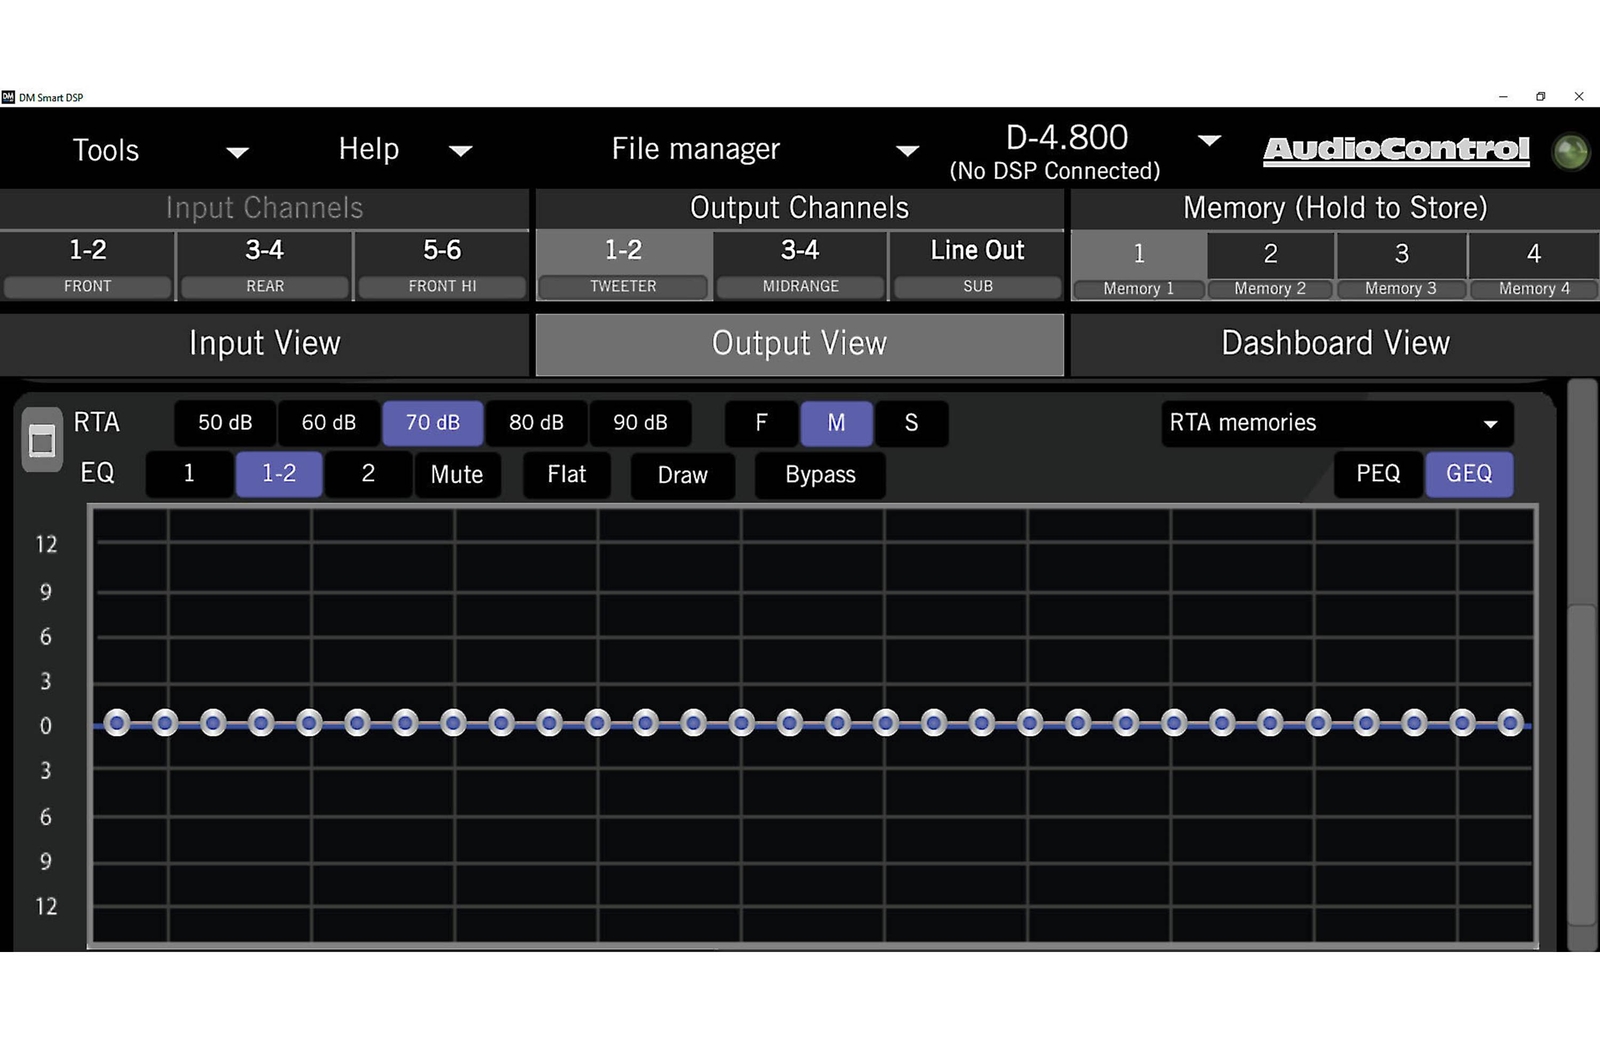Switch to PEQ mode
The image size is (1600, 1040).
[1378, 474]
